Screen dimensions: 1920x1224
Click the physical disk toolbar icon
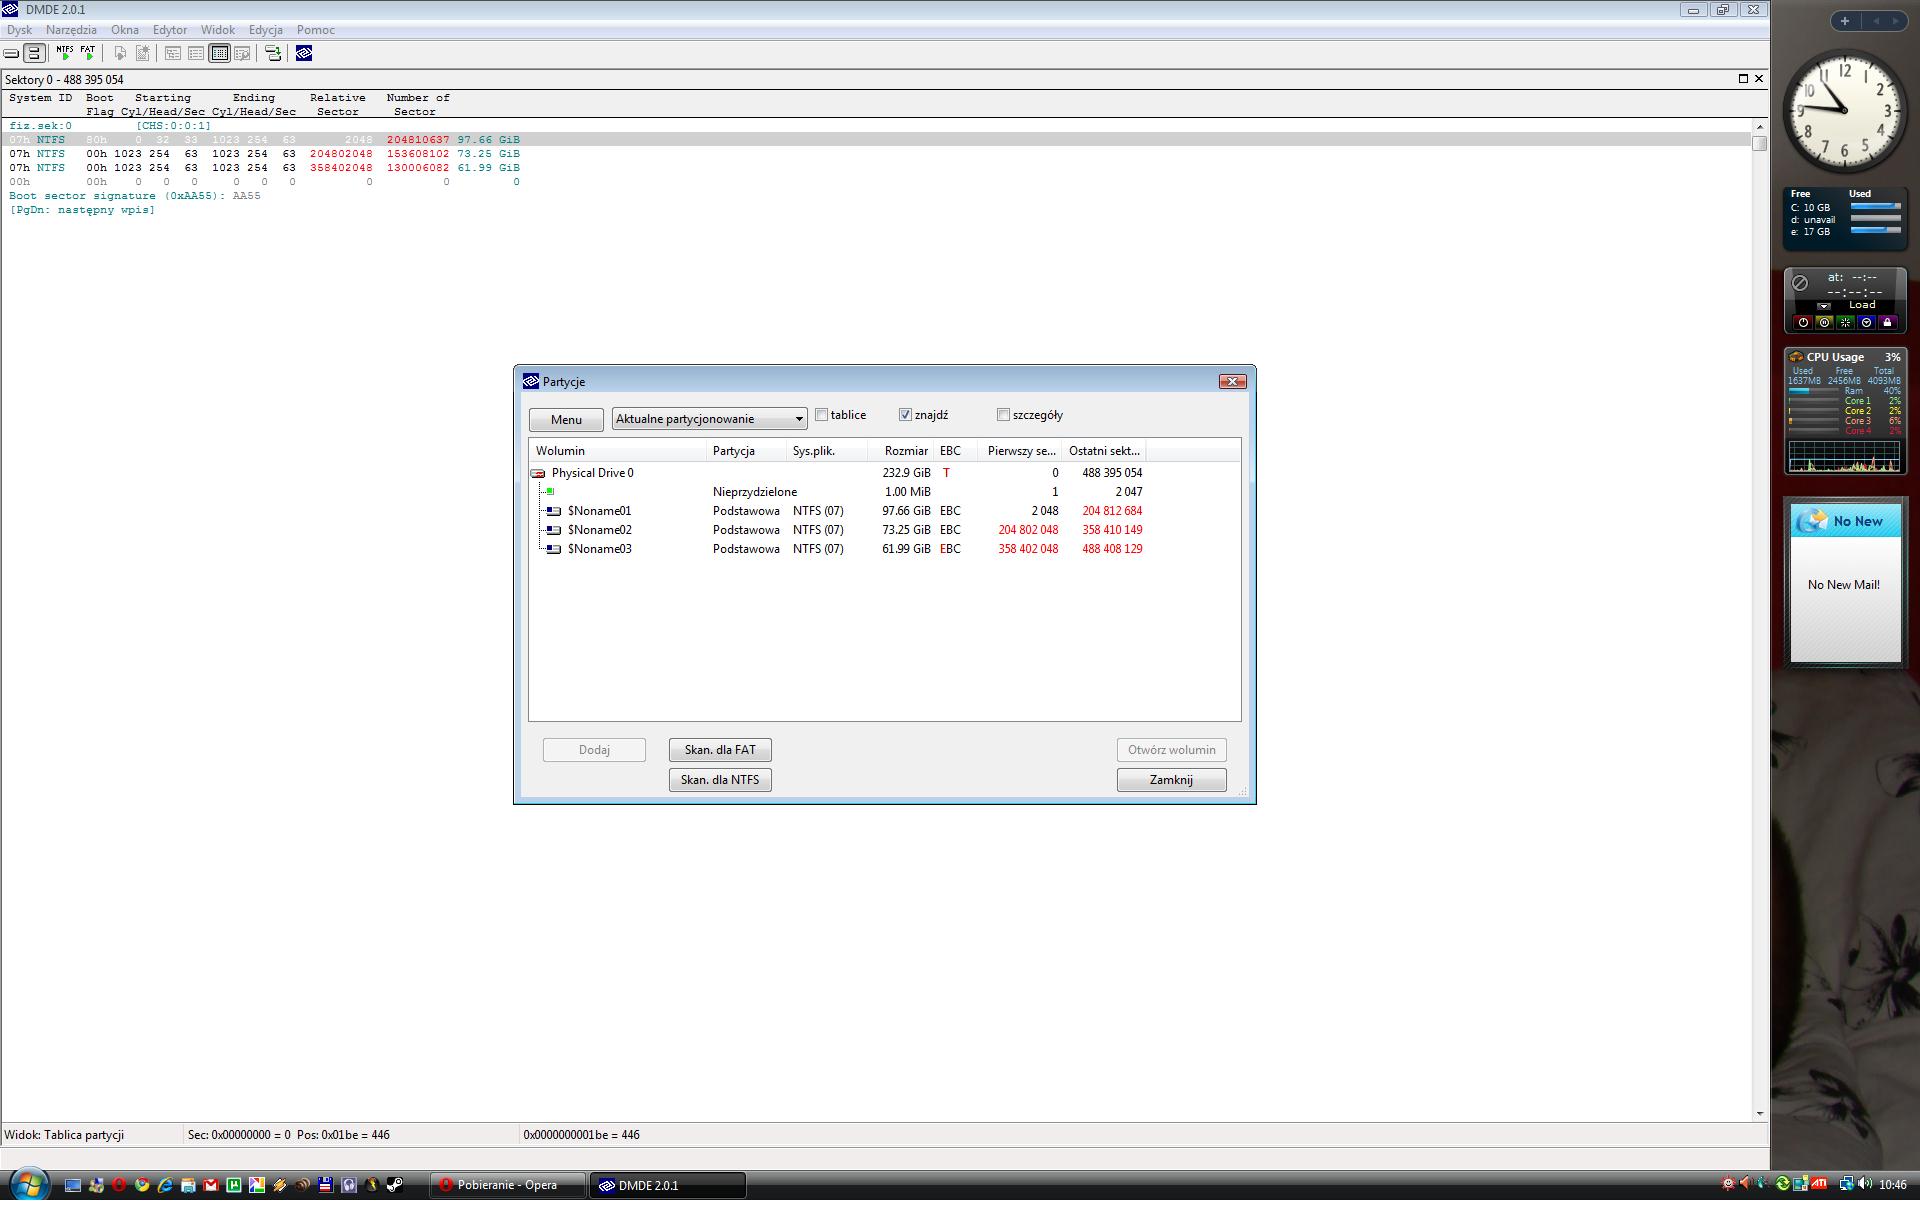tap(11, 53)
